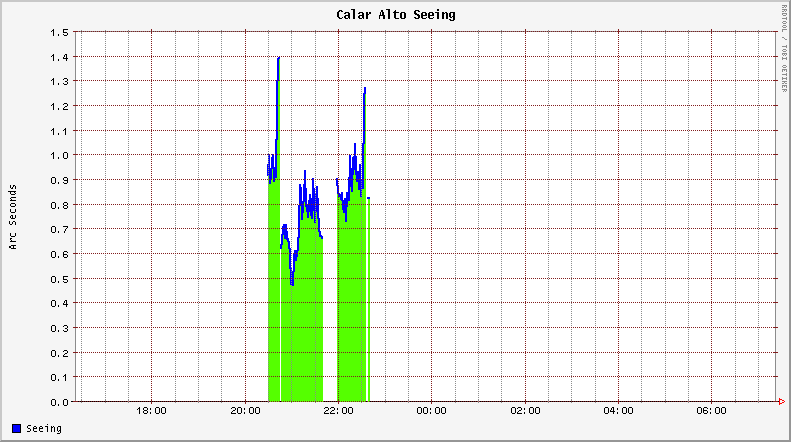The height and width of the screenshot is (442, 791).
Task: Click the 0.0 y-axis tick label
Action: [59, 402]
